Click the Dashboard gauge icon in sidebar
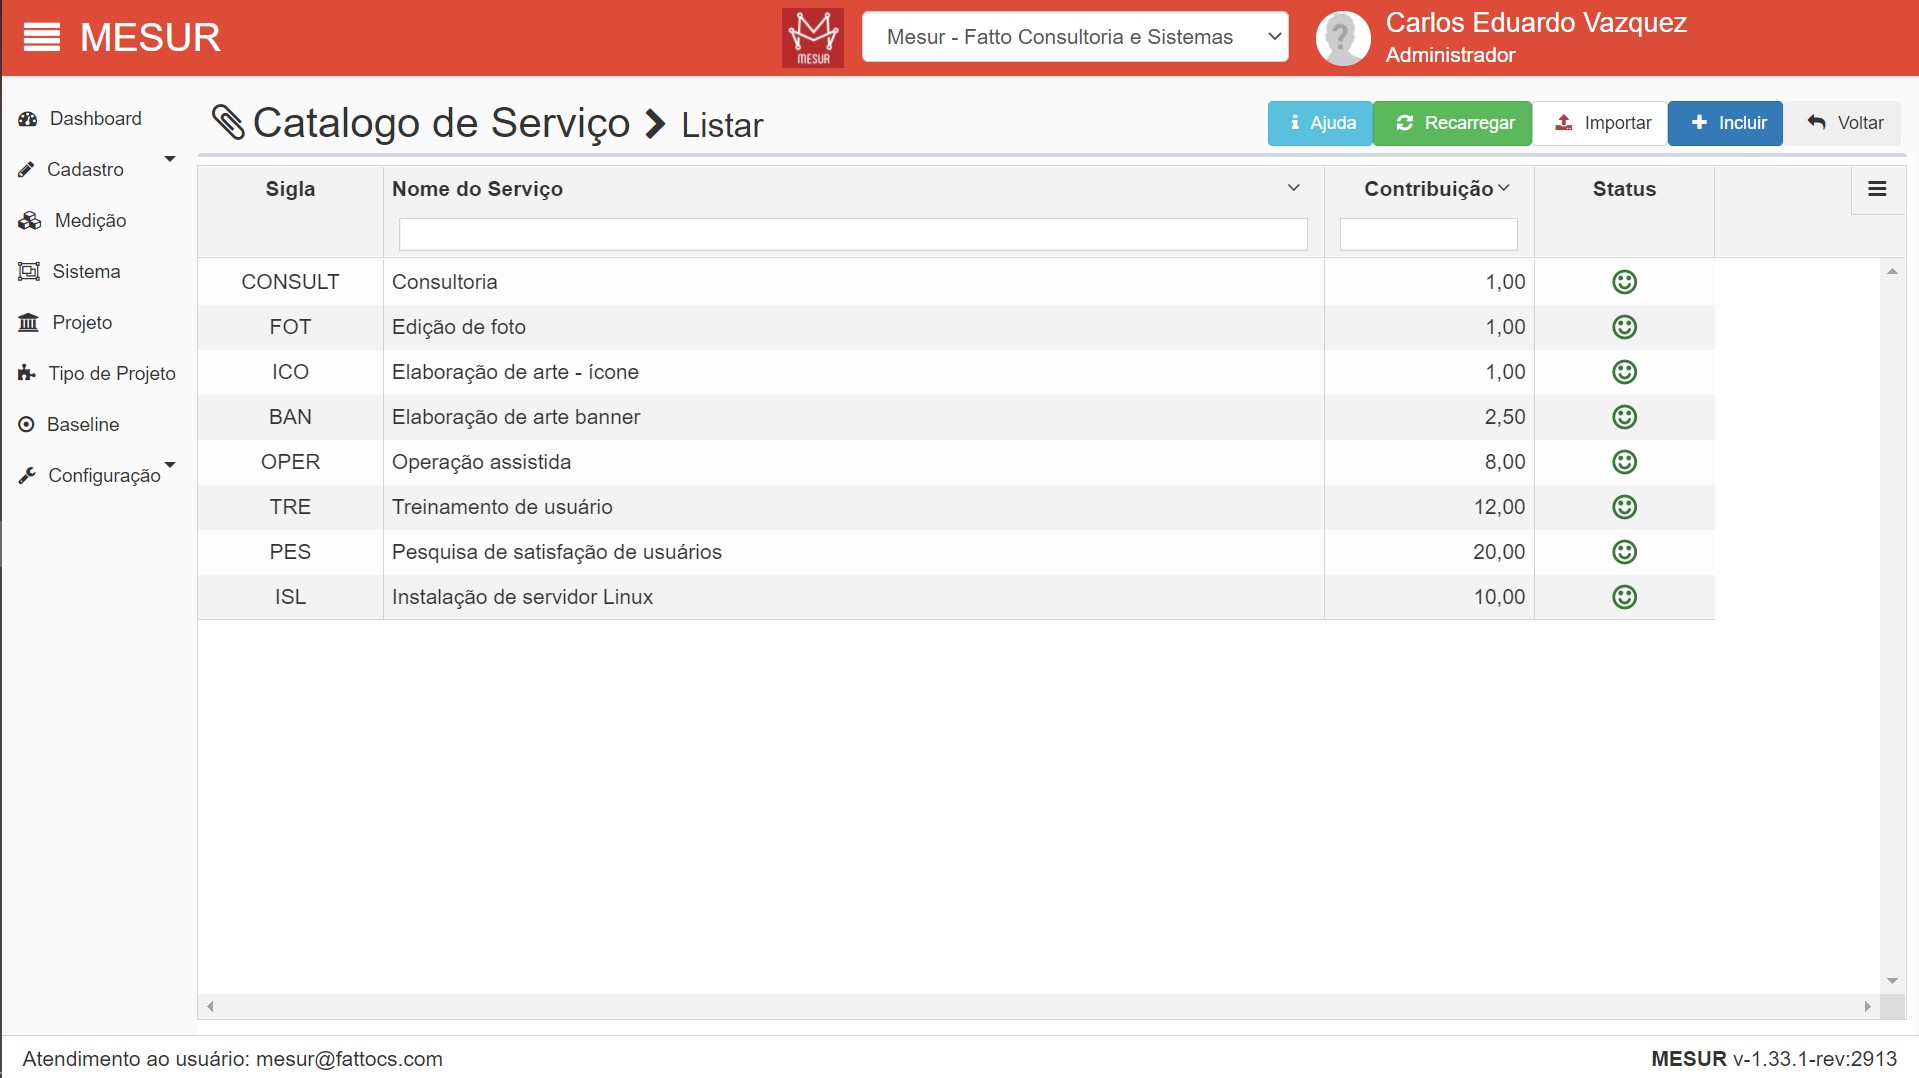Screen dimensions: 1919x1078 click(28, 119)
